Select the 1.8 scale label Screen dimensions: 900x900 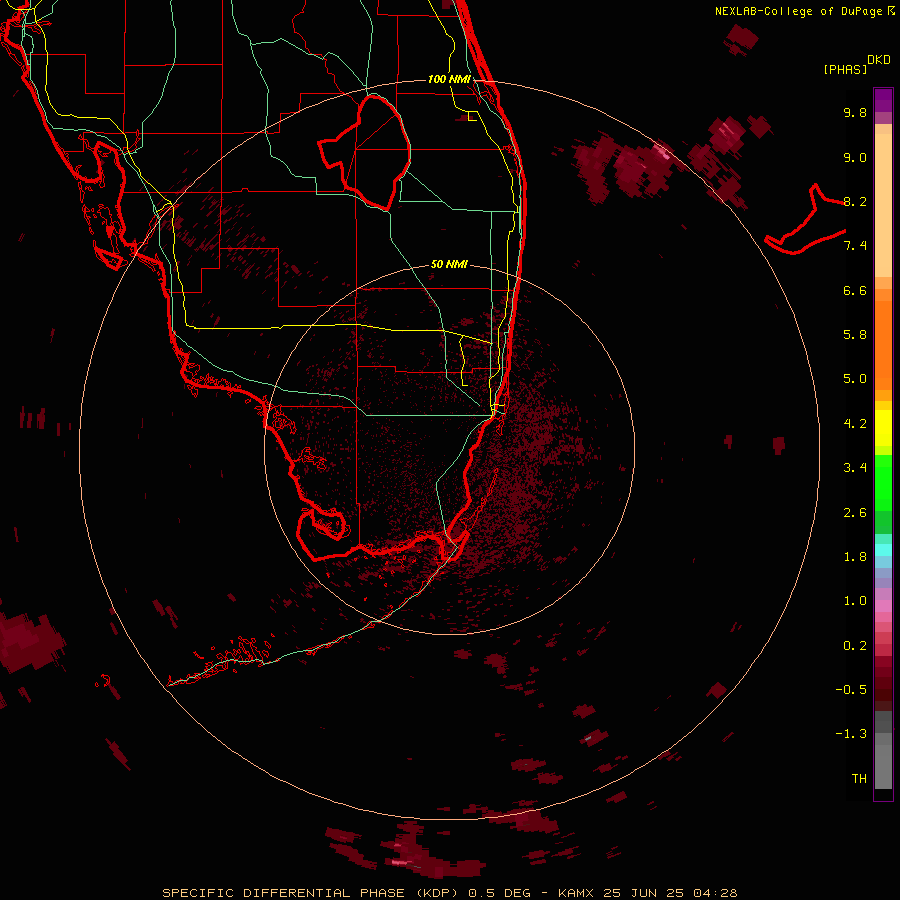pyautogui.click(x=855, y=557)
